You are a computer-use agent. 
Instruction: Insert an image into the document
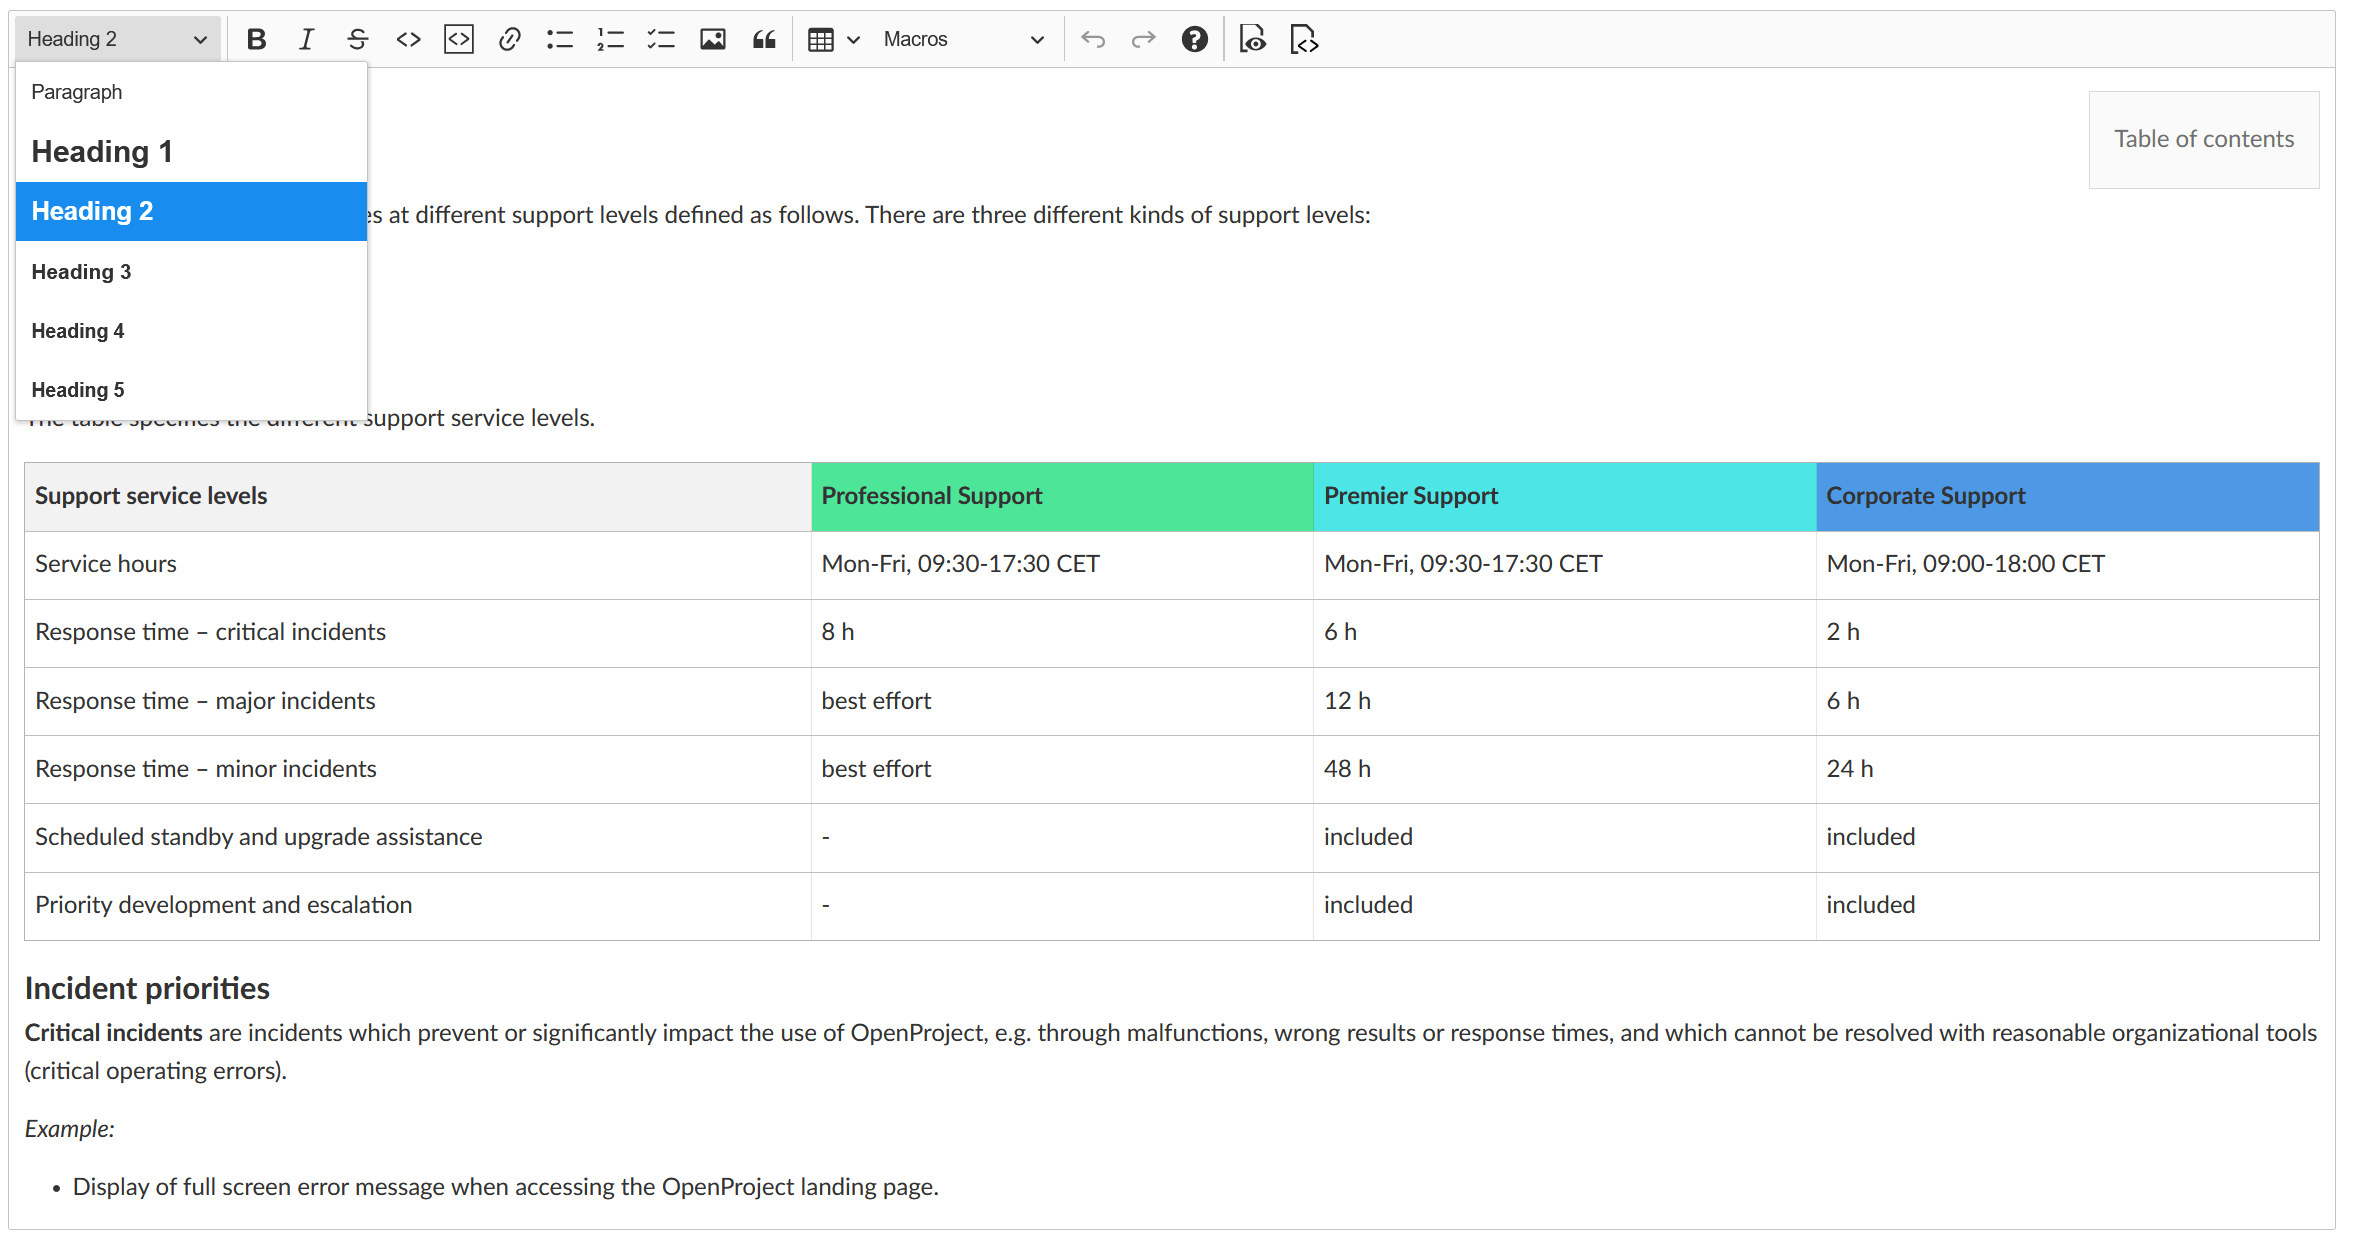pyautogui.click(x=713, y=39)
